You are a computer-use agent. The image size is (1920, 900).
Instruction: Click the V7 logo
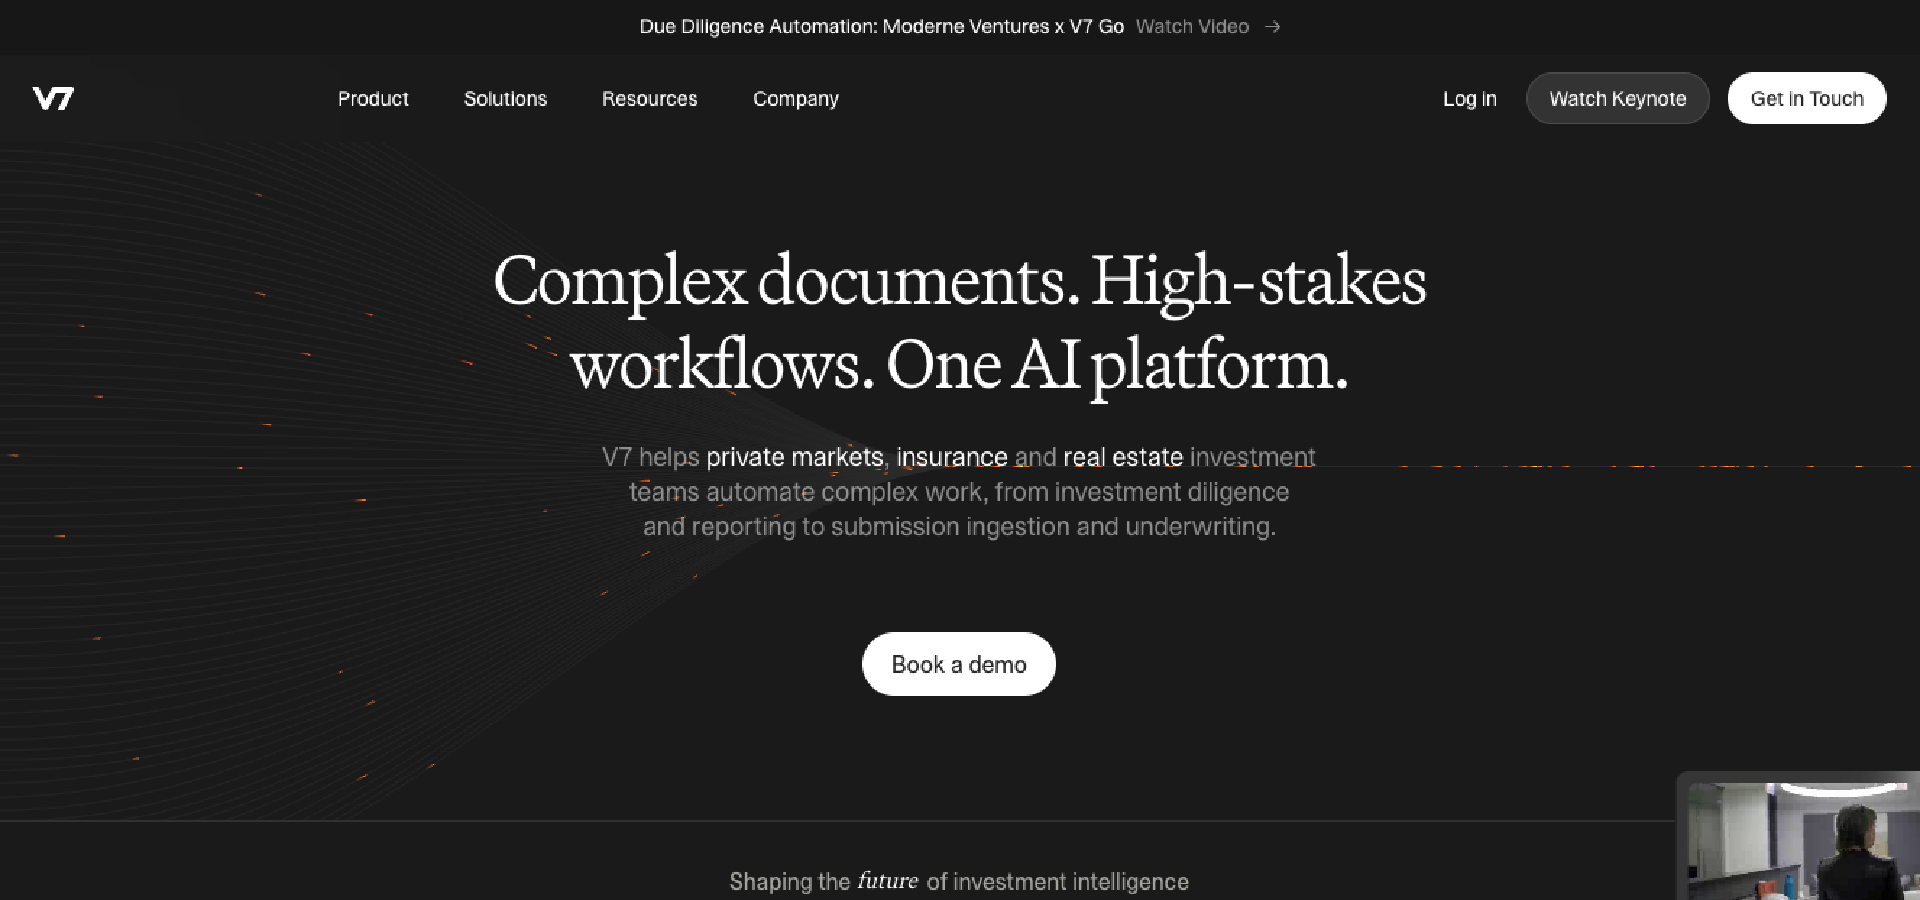[x=53, y=98]
